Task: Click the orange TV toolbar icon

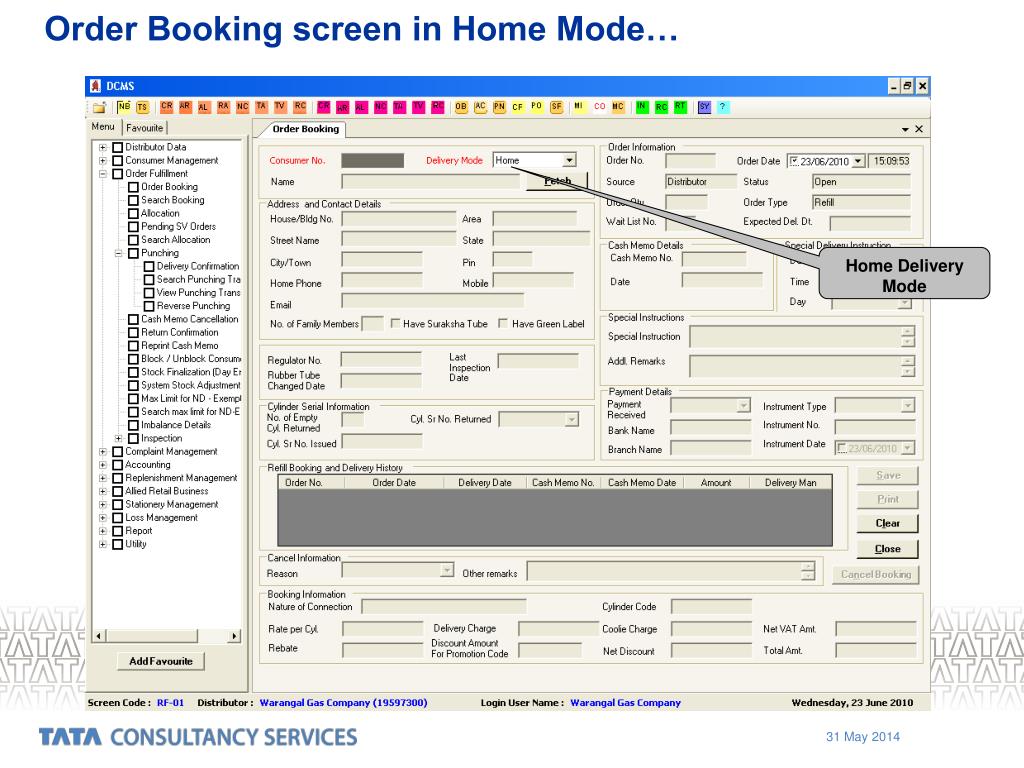Action: click(x=280, y=106)
